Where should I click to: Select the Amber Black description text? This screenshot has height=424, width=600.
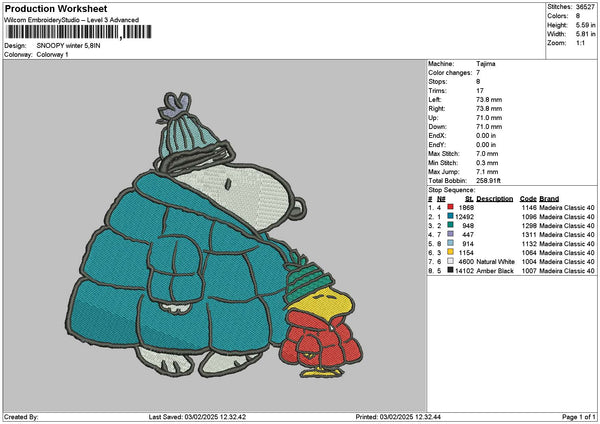pos(495,271)
